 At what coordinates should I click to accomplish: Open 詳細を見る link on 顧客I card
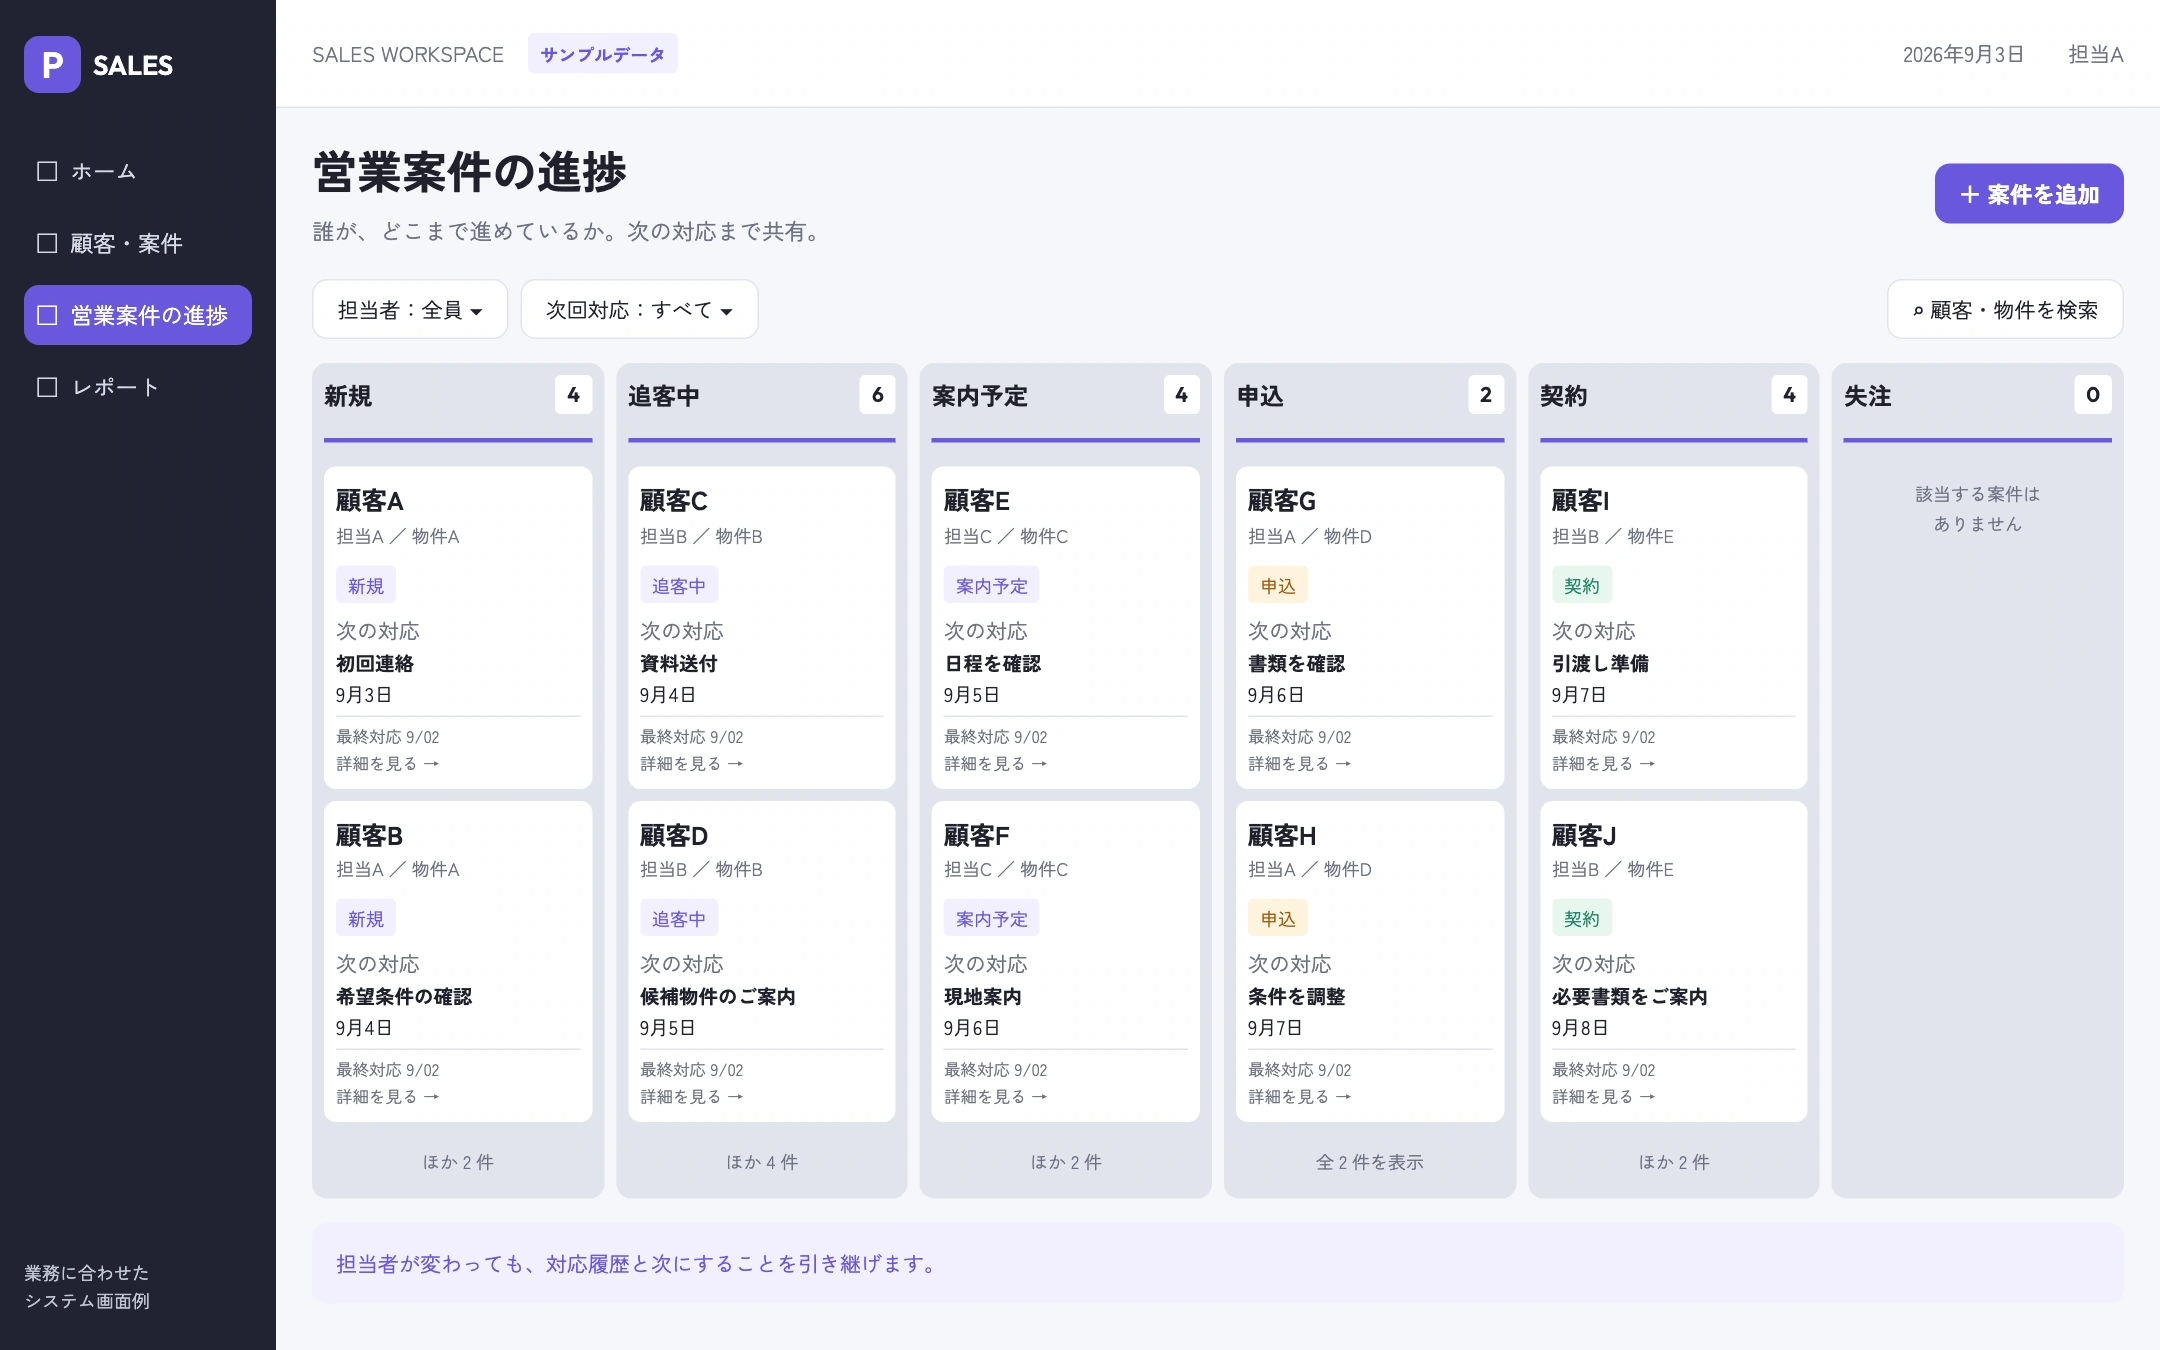click(x=1604, y=764)
